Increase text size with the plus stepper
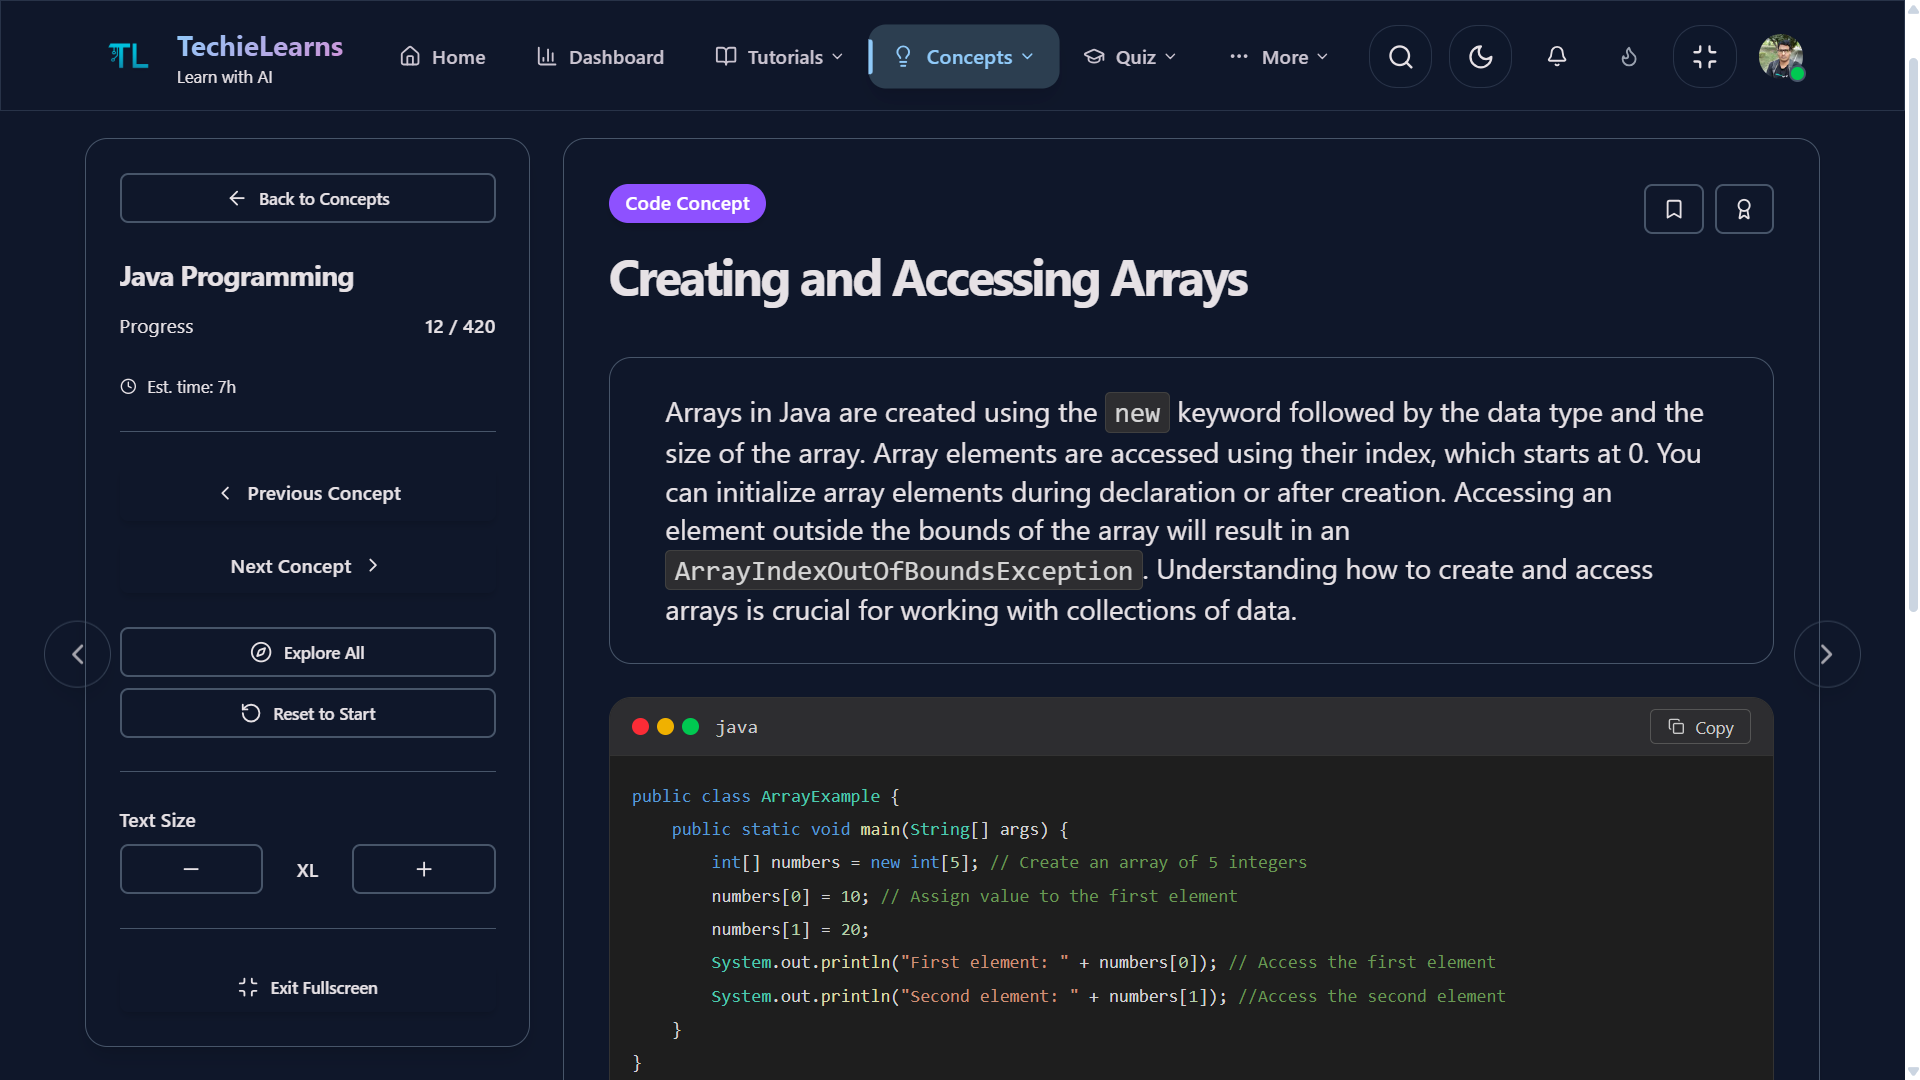1920x1080 pixels. tap(423, 868)
